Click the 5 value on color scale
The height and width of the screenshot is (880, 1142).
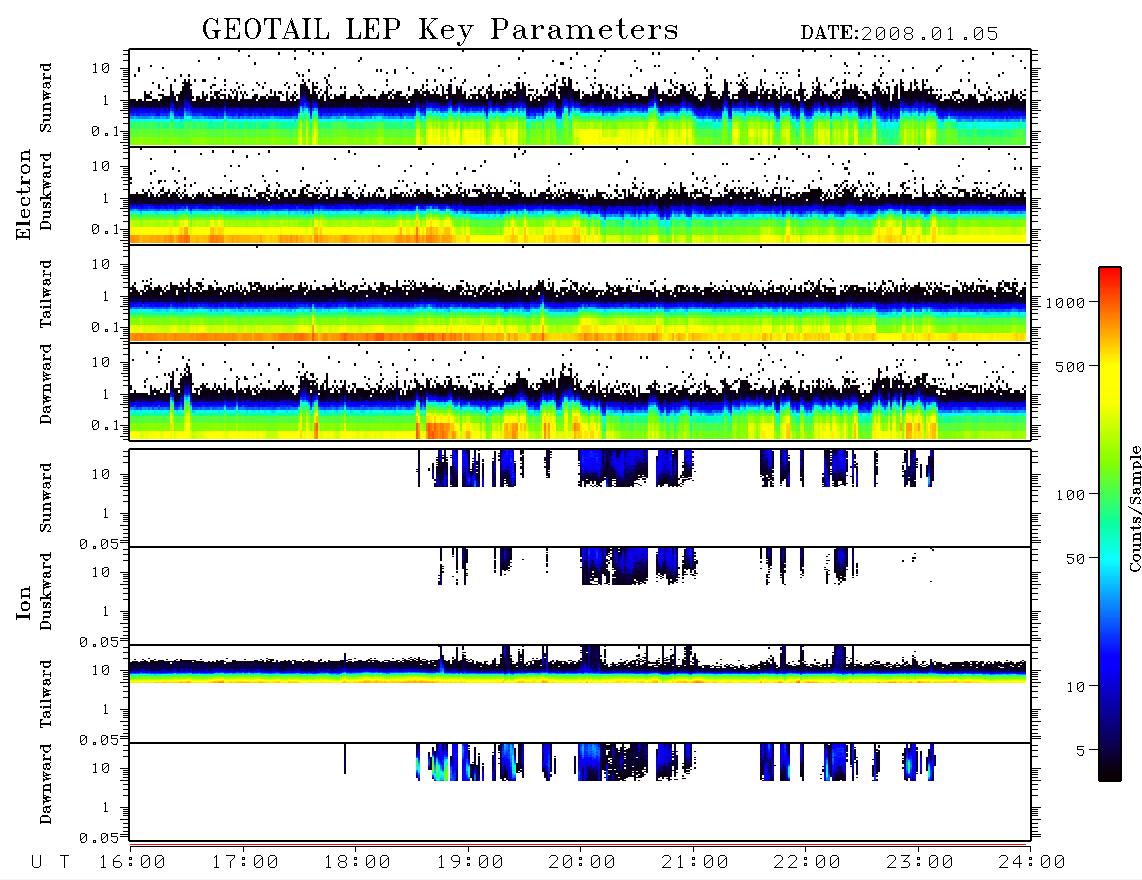(1081, 751)
